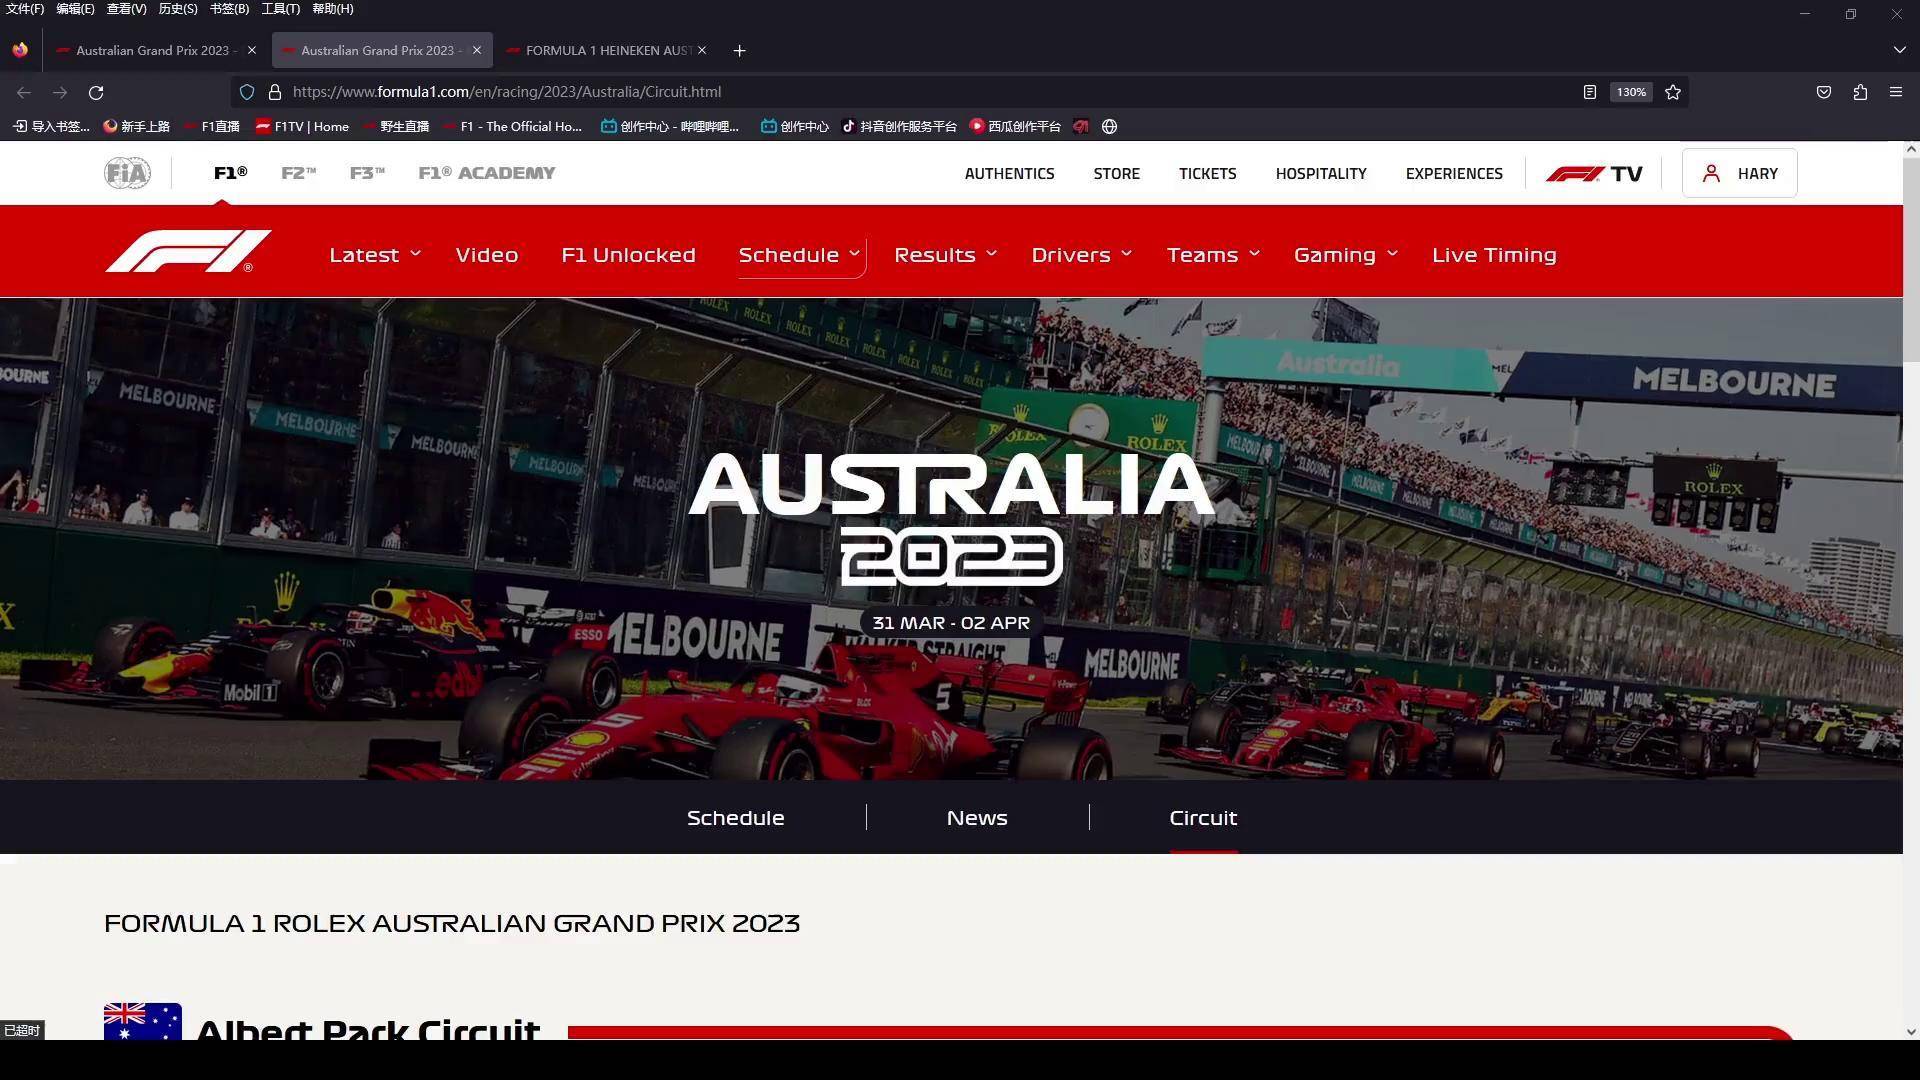
Task: Switch to the News tab below hero
Action: click(x=977, y=818)
